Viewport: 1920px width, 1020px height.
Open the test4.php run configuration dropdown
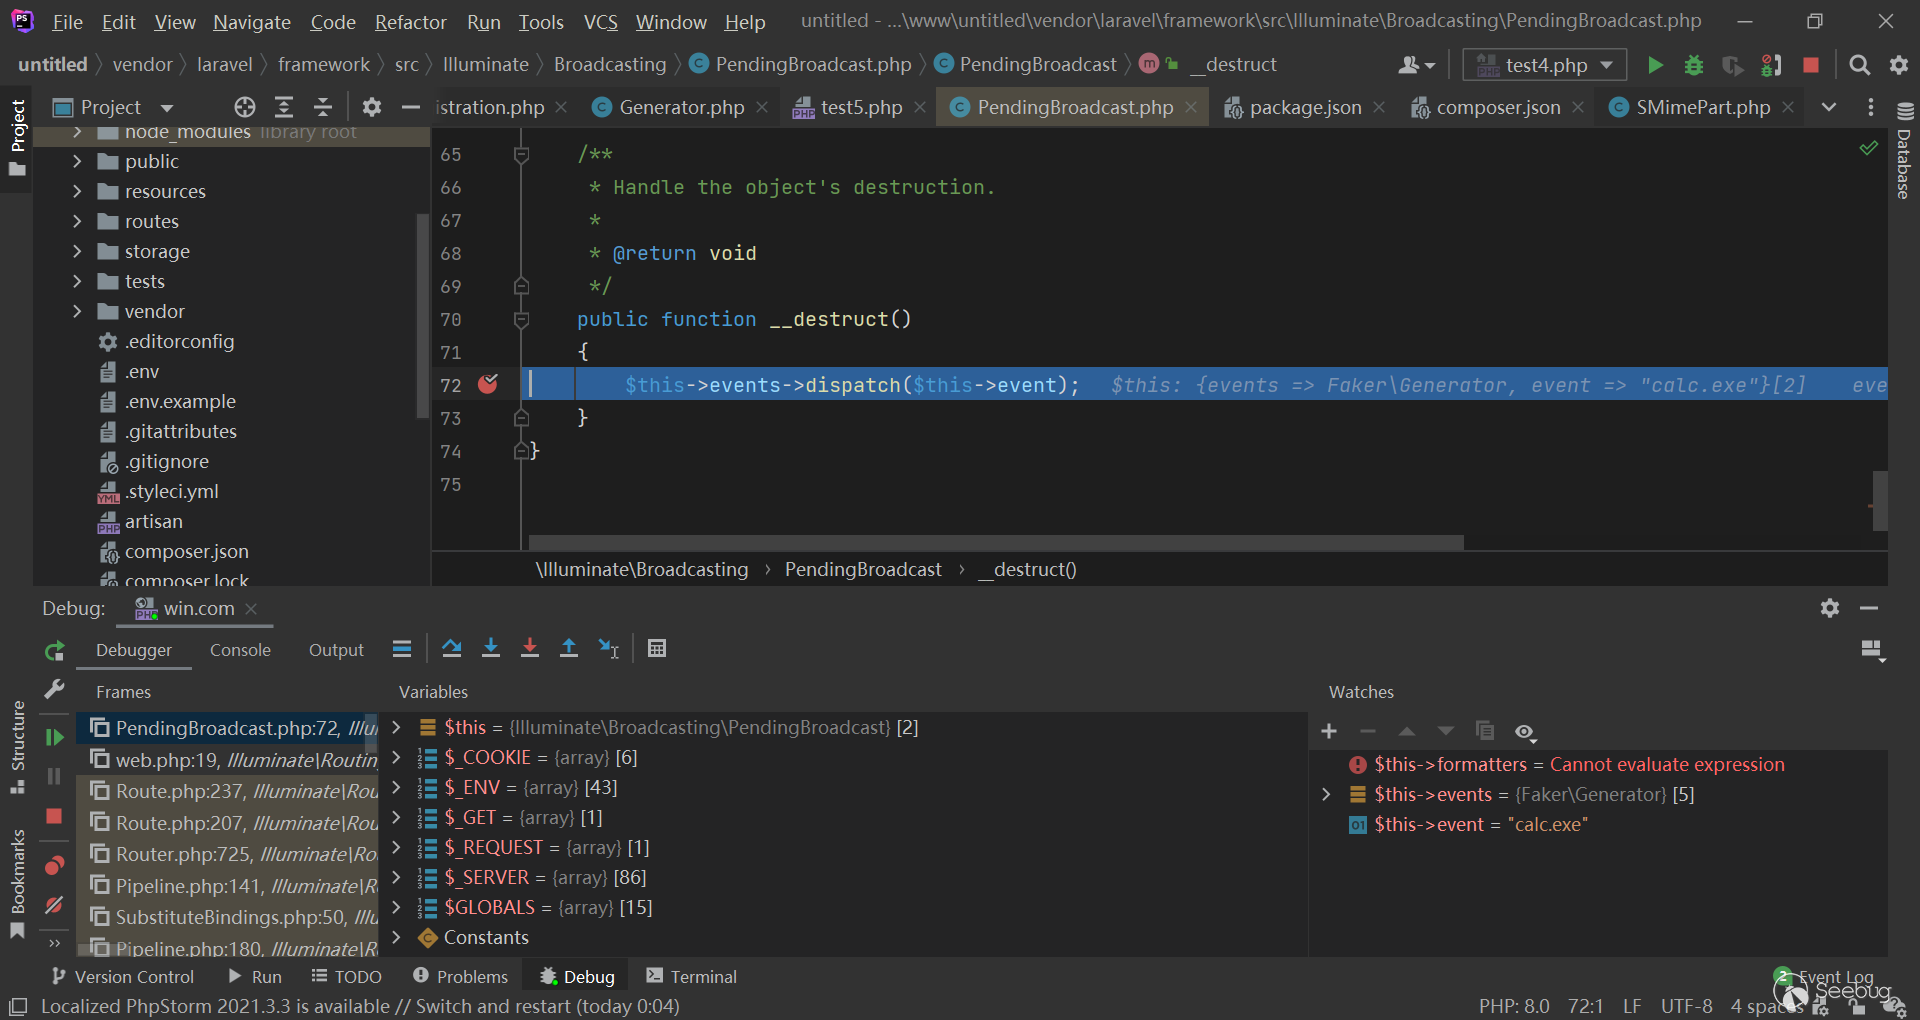pos(1545,65)
